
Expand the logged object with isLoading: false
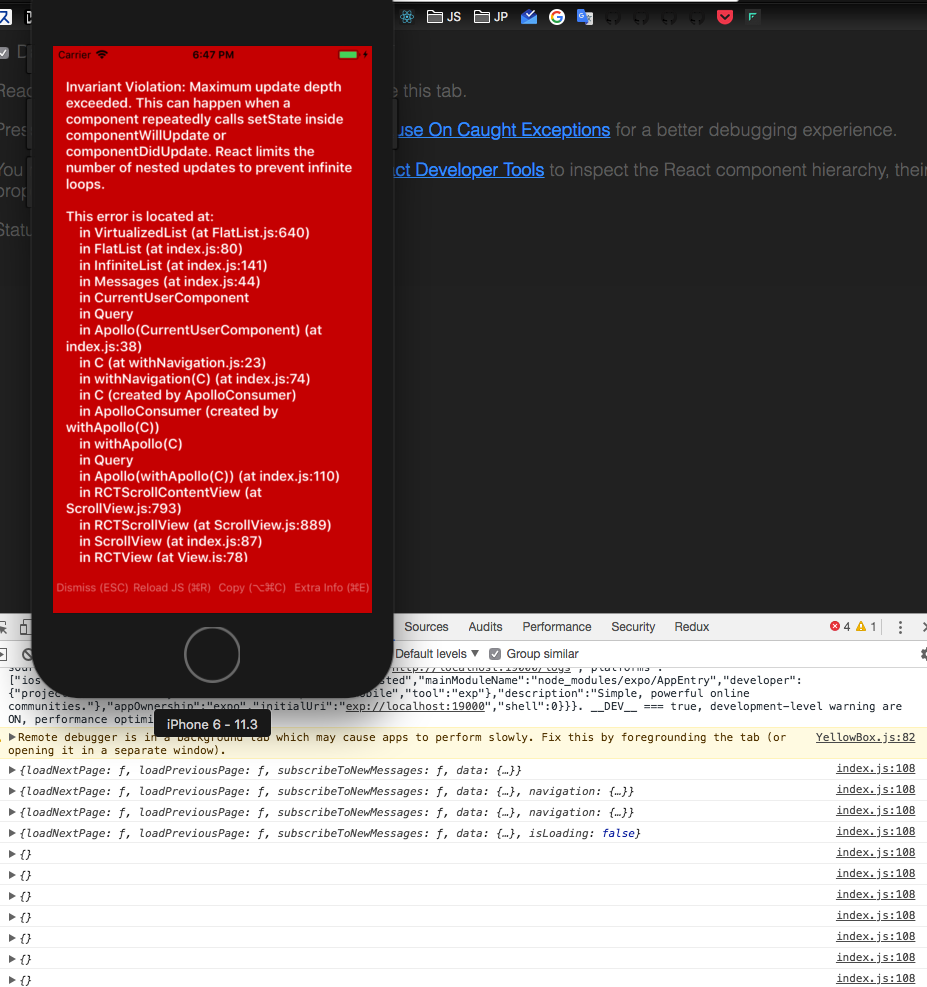pos(12,833)
